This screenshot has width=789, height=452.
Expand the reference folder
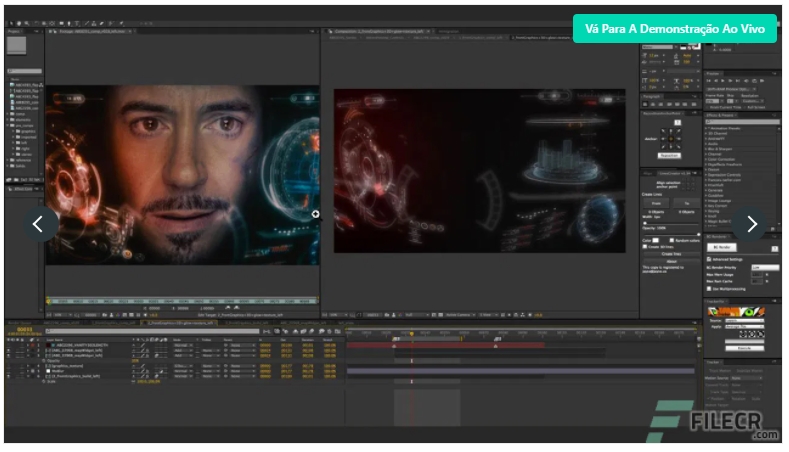[8, 160]
